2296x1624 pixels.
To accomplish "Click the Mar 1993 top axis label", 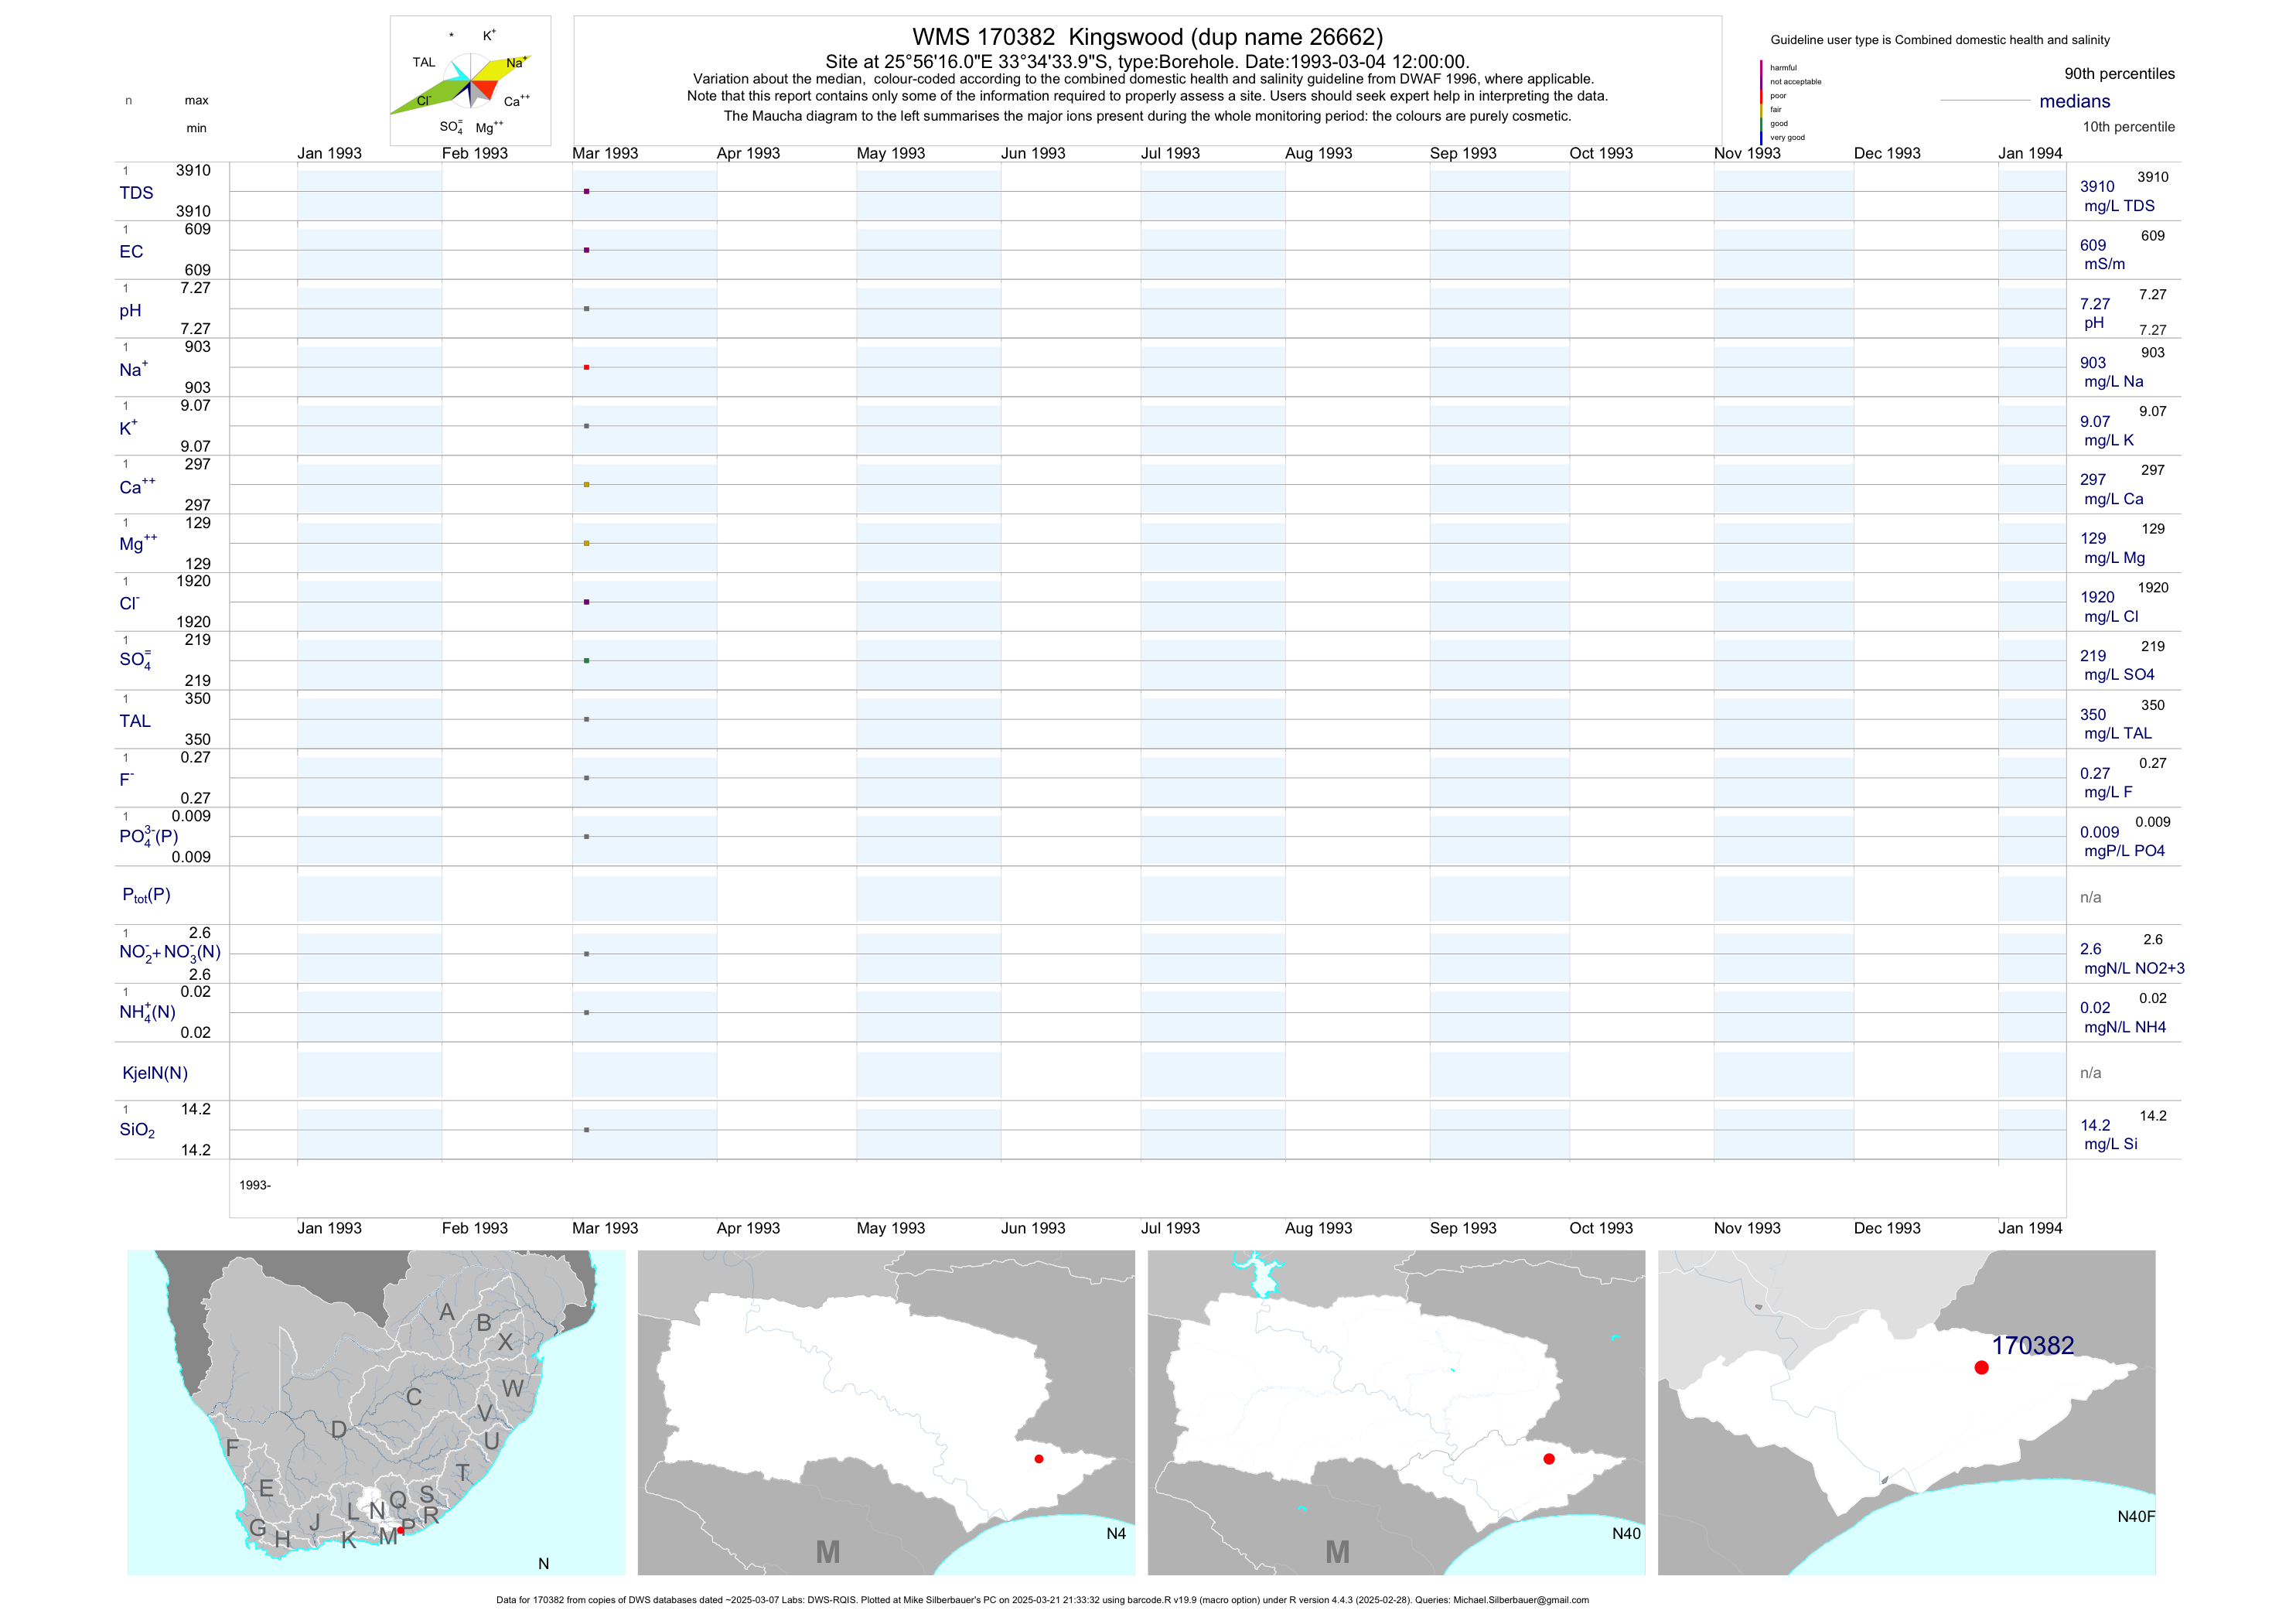I will click(605, 153).
